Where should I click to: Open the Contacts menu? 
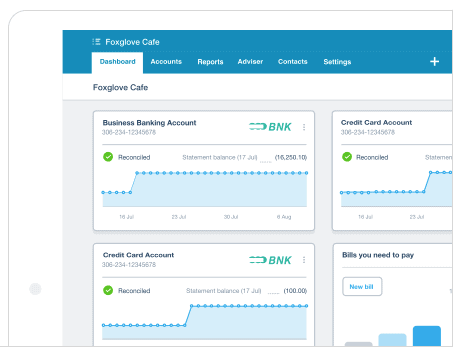click(x=293, y=62)
